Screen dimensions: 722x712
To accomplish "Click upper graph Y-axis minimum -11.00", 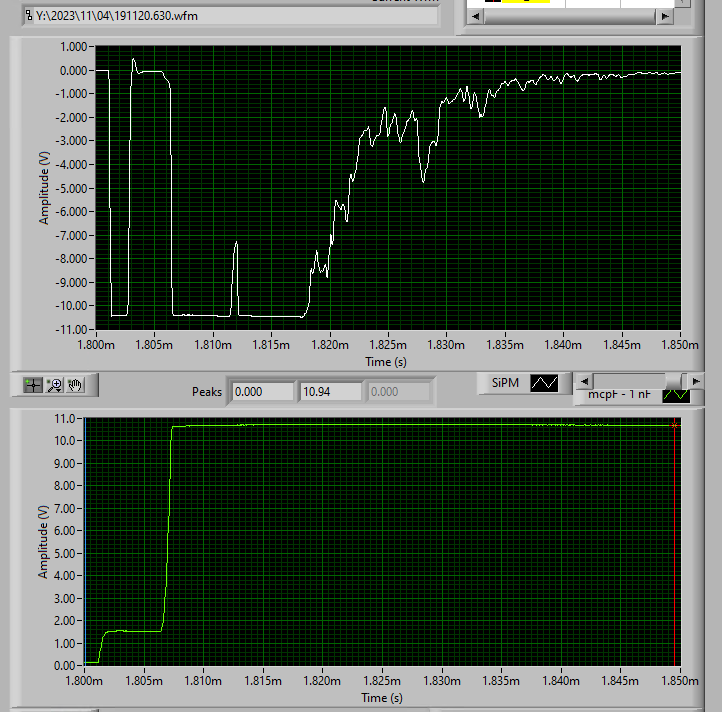I will [71, 330].
